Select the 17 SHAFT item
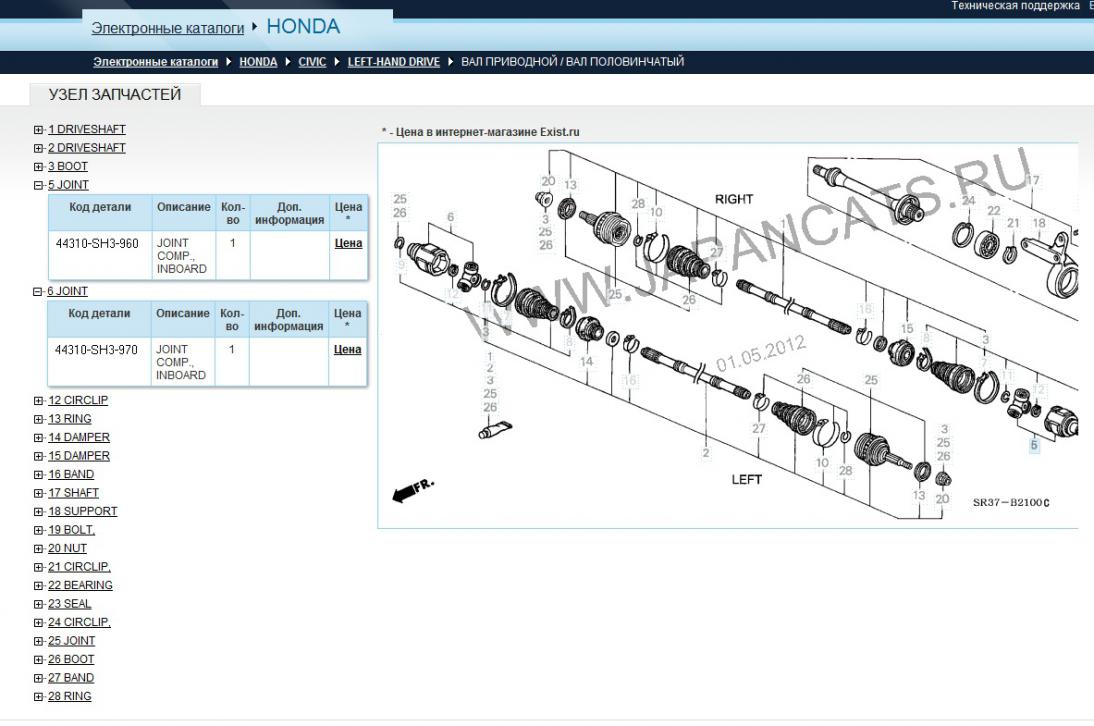Viewport: 1094px width, 726px height. [x=73, y=493]
